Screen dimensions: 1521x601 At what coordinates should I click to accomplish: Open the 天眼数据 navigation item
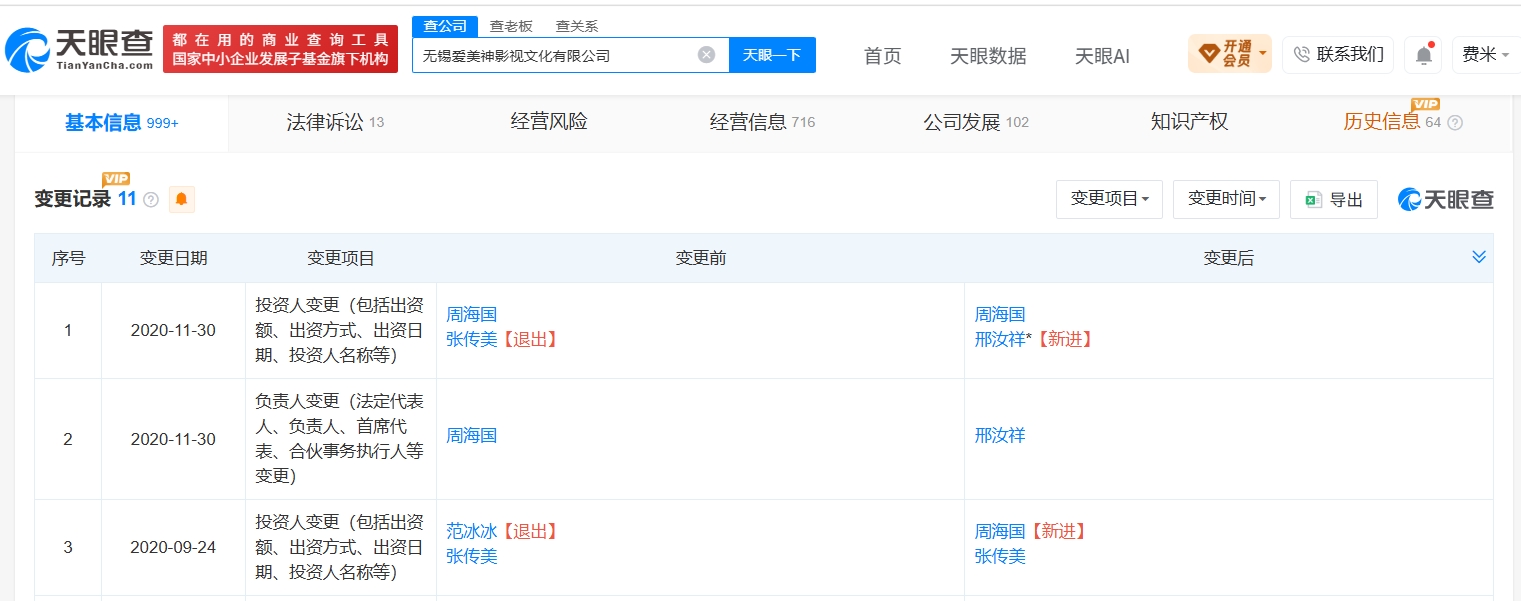click(988, 56)
